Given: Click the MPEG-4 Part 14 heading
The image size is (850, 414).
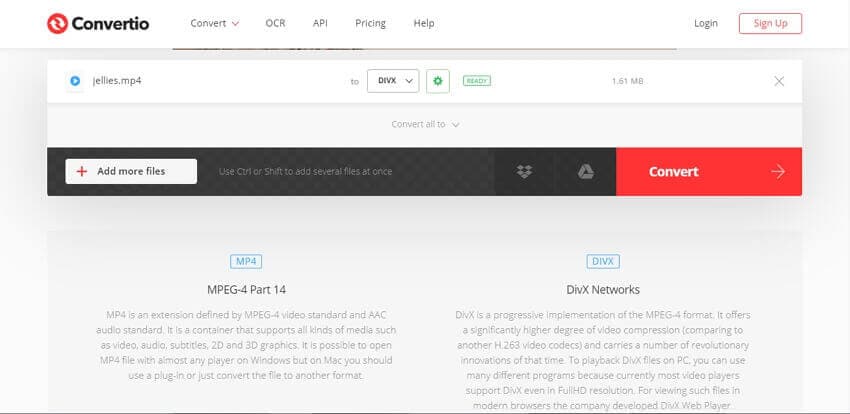Looking at the screenshot, I should pos(247,290).
